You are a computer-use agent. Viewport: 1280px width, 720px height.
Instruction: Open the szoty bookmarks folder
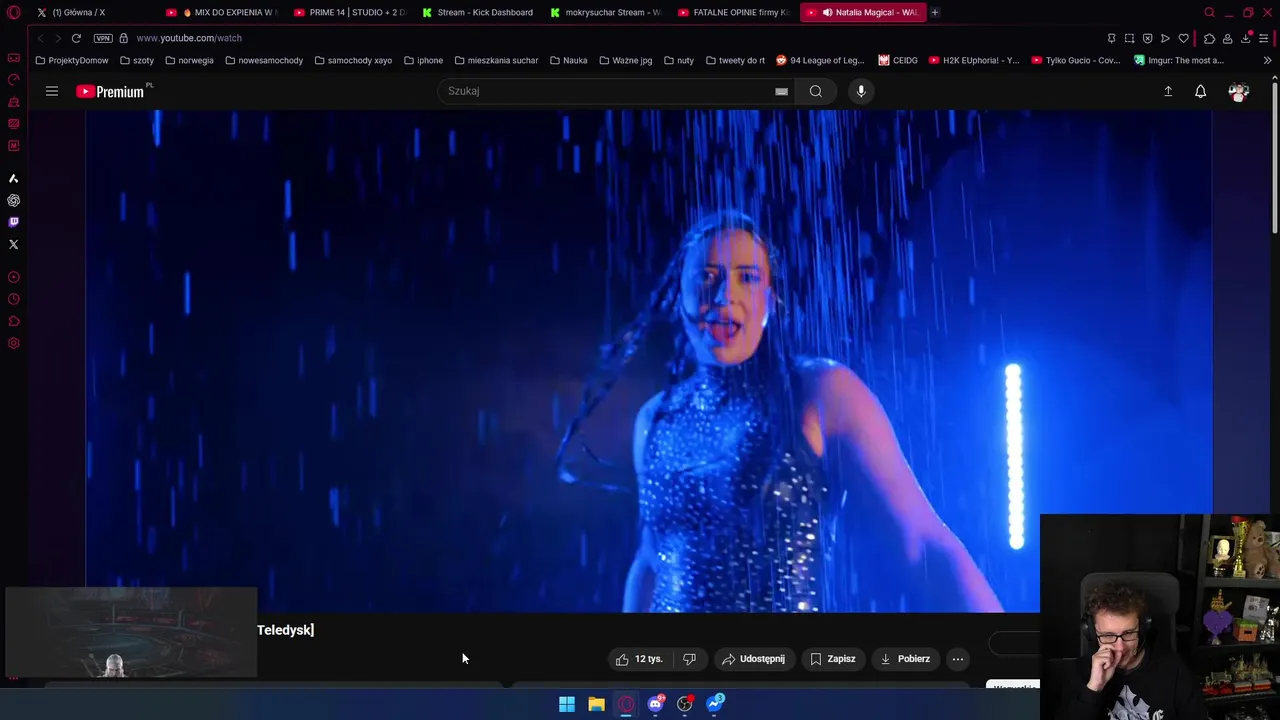pyautogui.click(x=137, y=60)
